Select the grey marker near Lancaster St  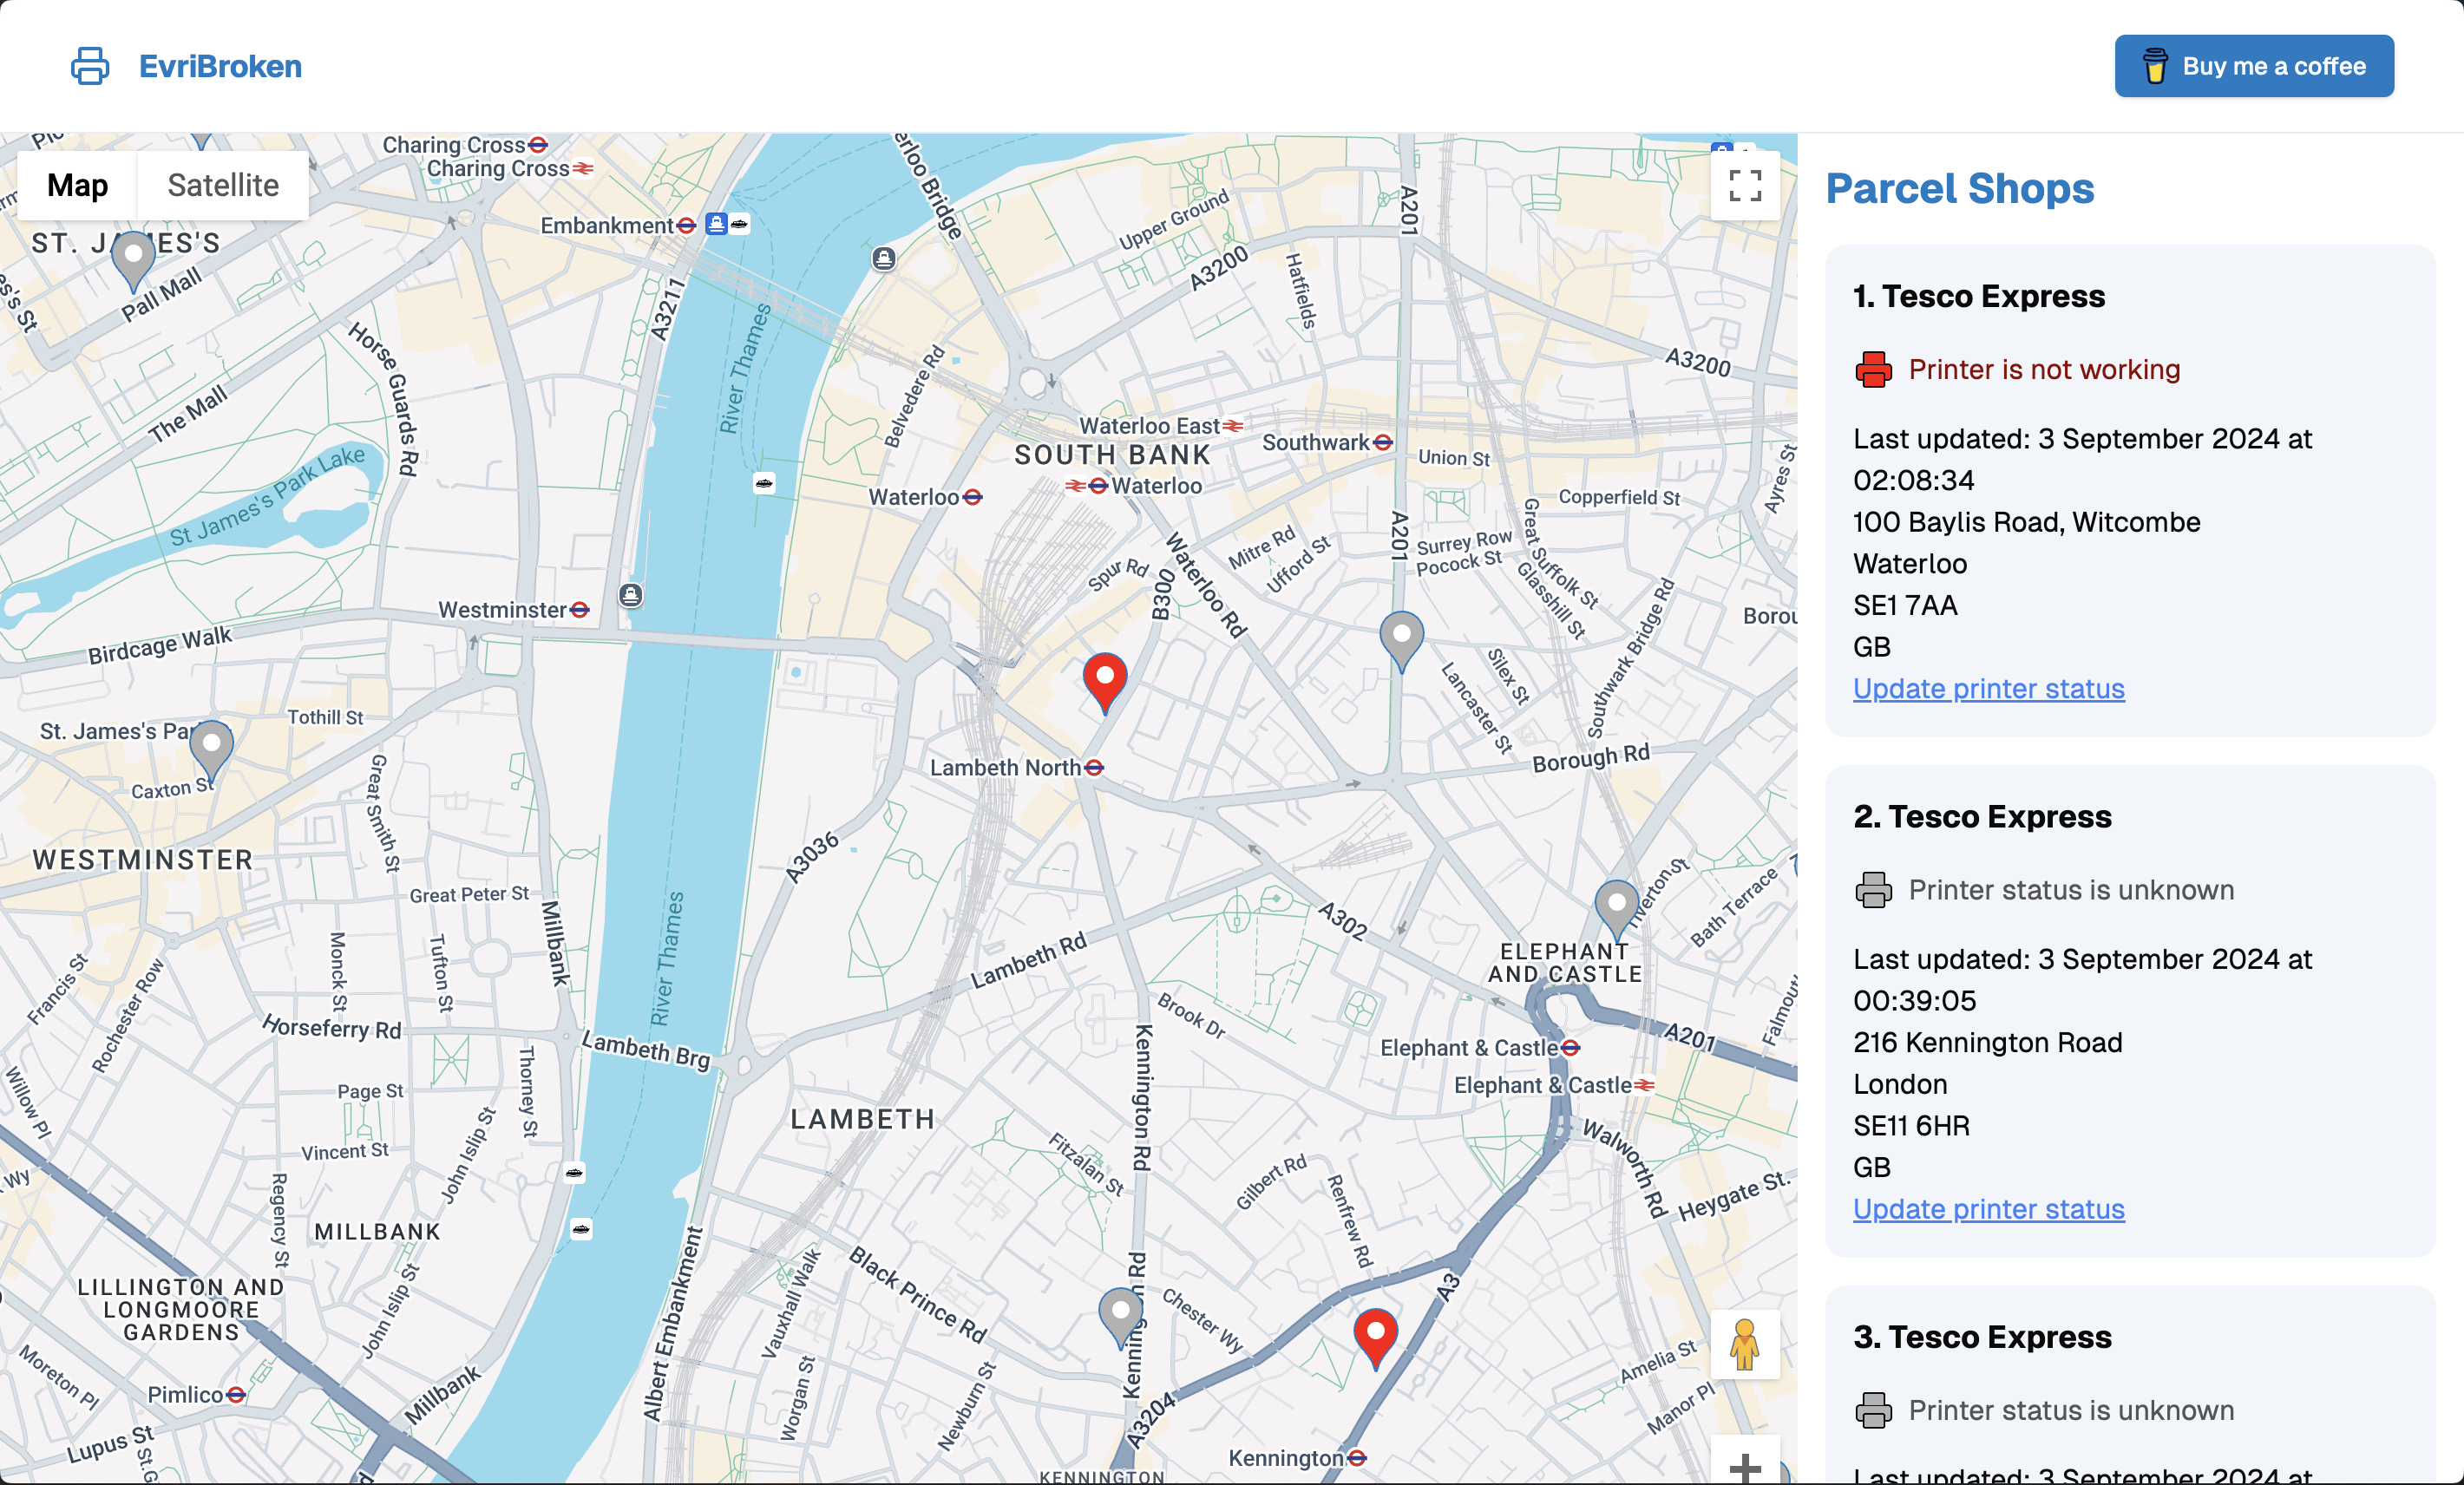pos(1401,642)
